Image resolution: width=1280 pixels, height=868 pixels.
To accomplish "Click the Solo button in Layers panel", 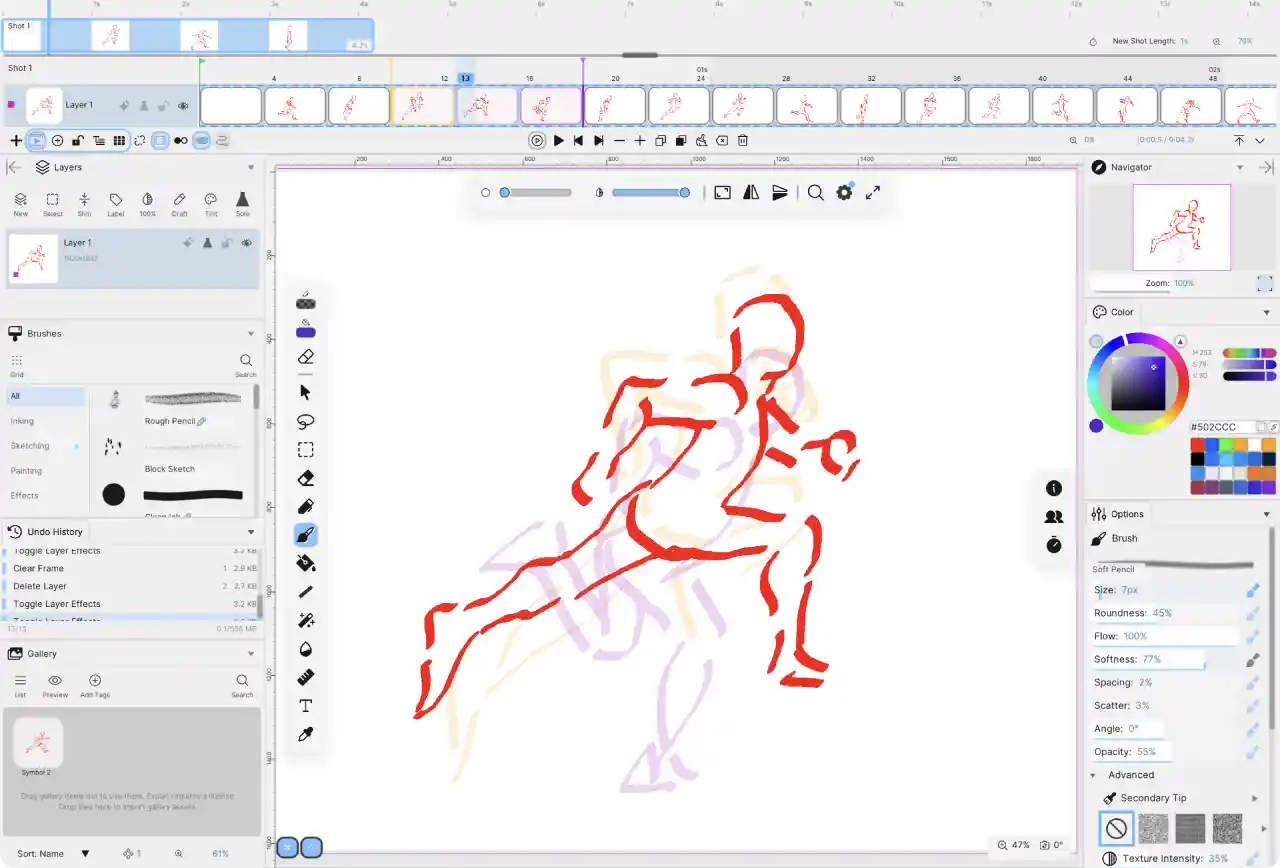I will [242, 204].
